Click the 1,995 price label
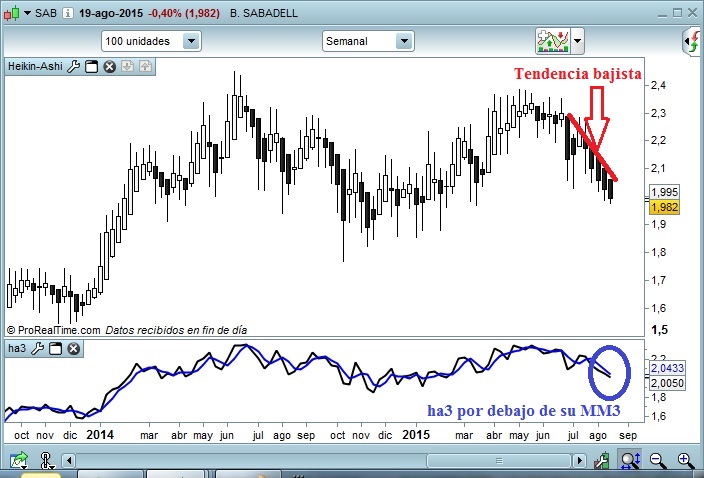 664,192
